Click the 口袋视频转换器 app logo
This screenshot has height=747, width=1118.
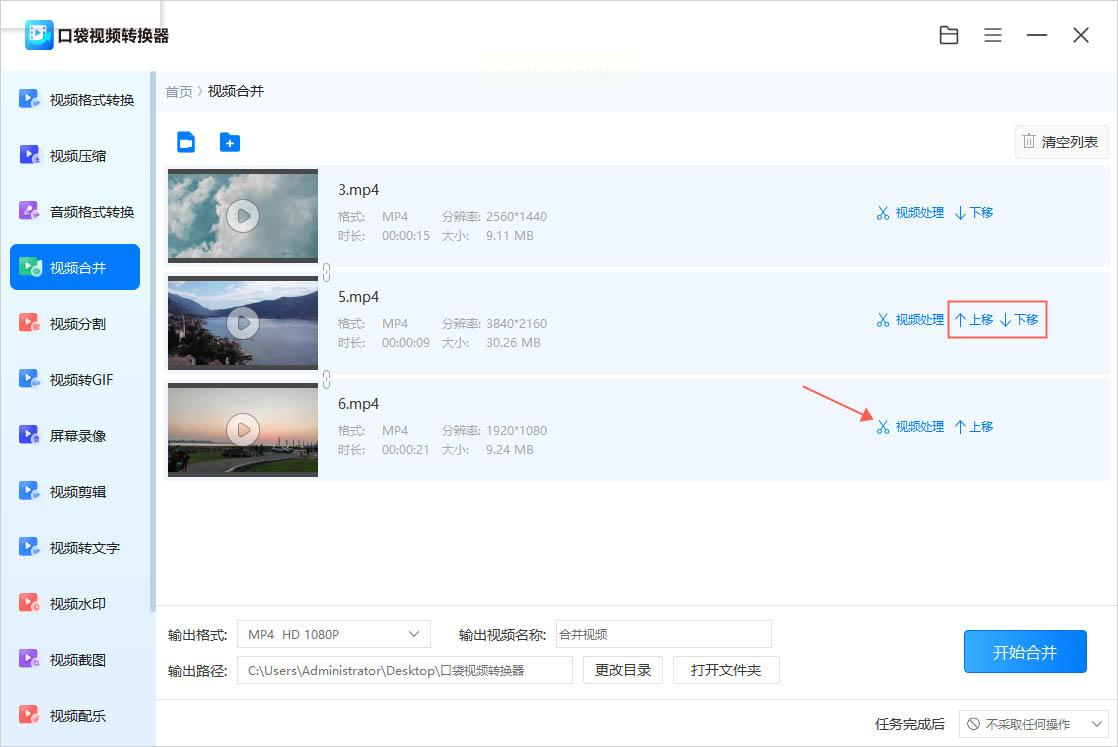(x=39, y=35)
